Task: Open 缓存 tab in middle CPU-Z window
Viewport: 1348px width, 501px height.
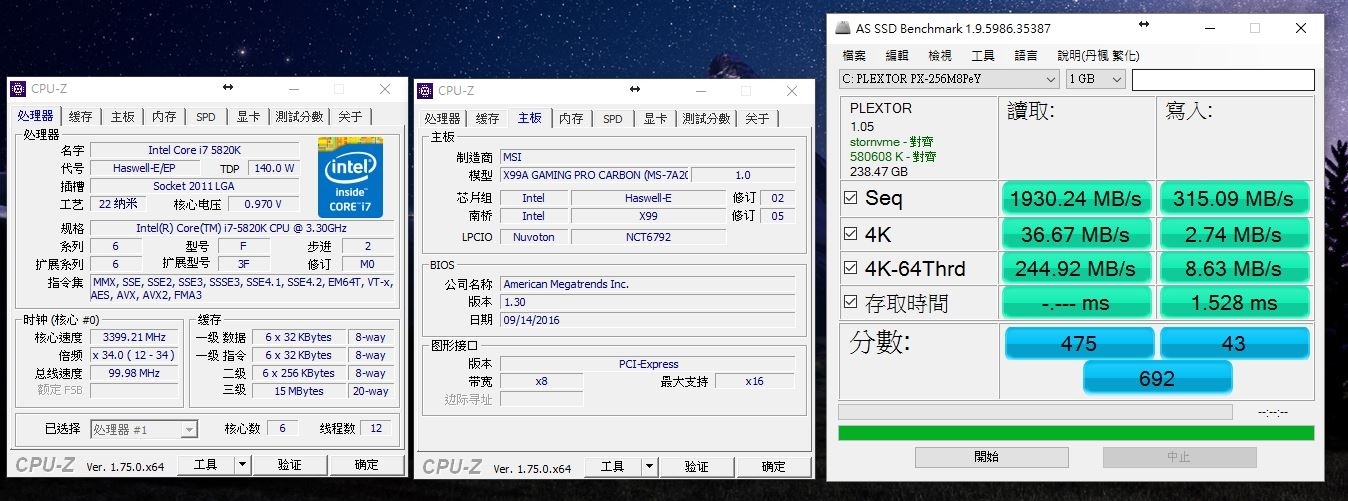Action: click(x=487, y=118)
